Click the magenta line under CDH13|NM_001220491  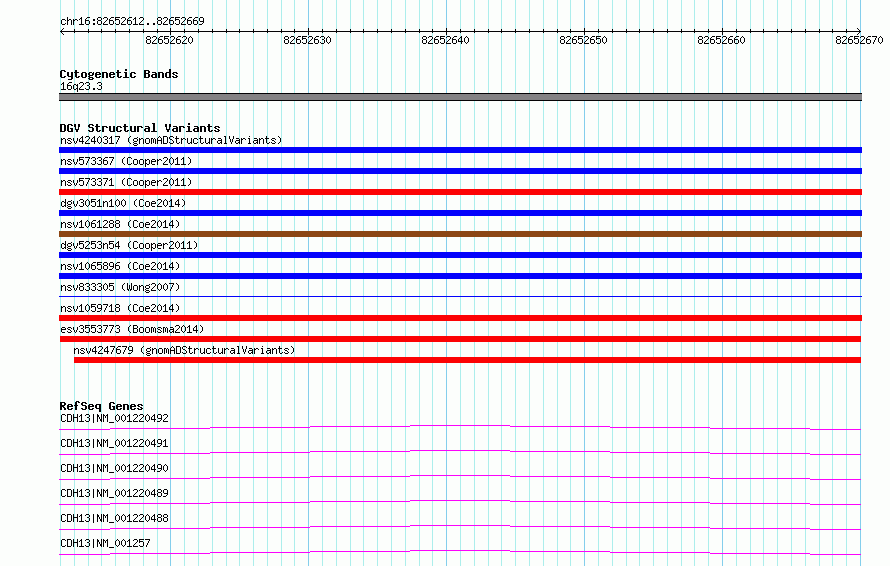pos(460,452)
